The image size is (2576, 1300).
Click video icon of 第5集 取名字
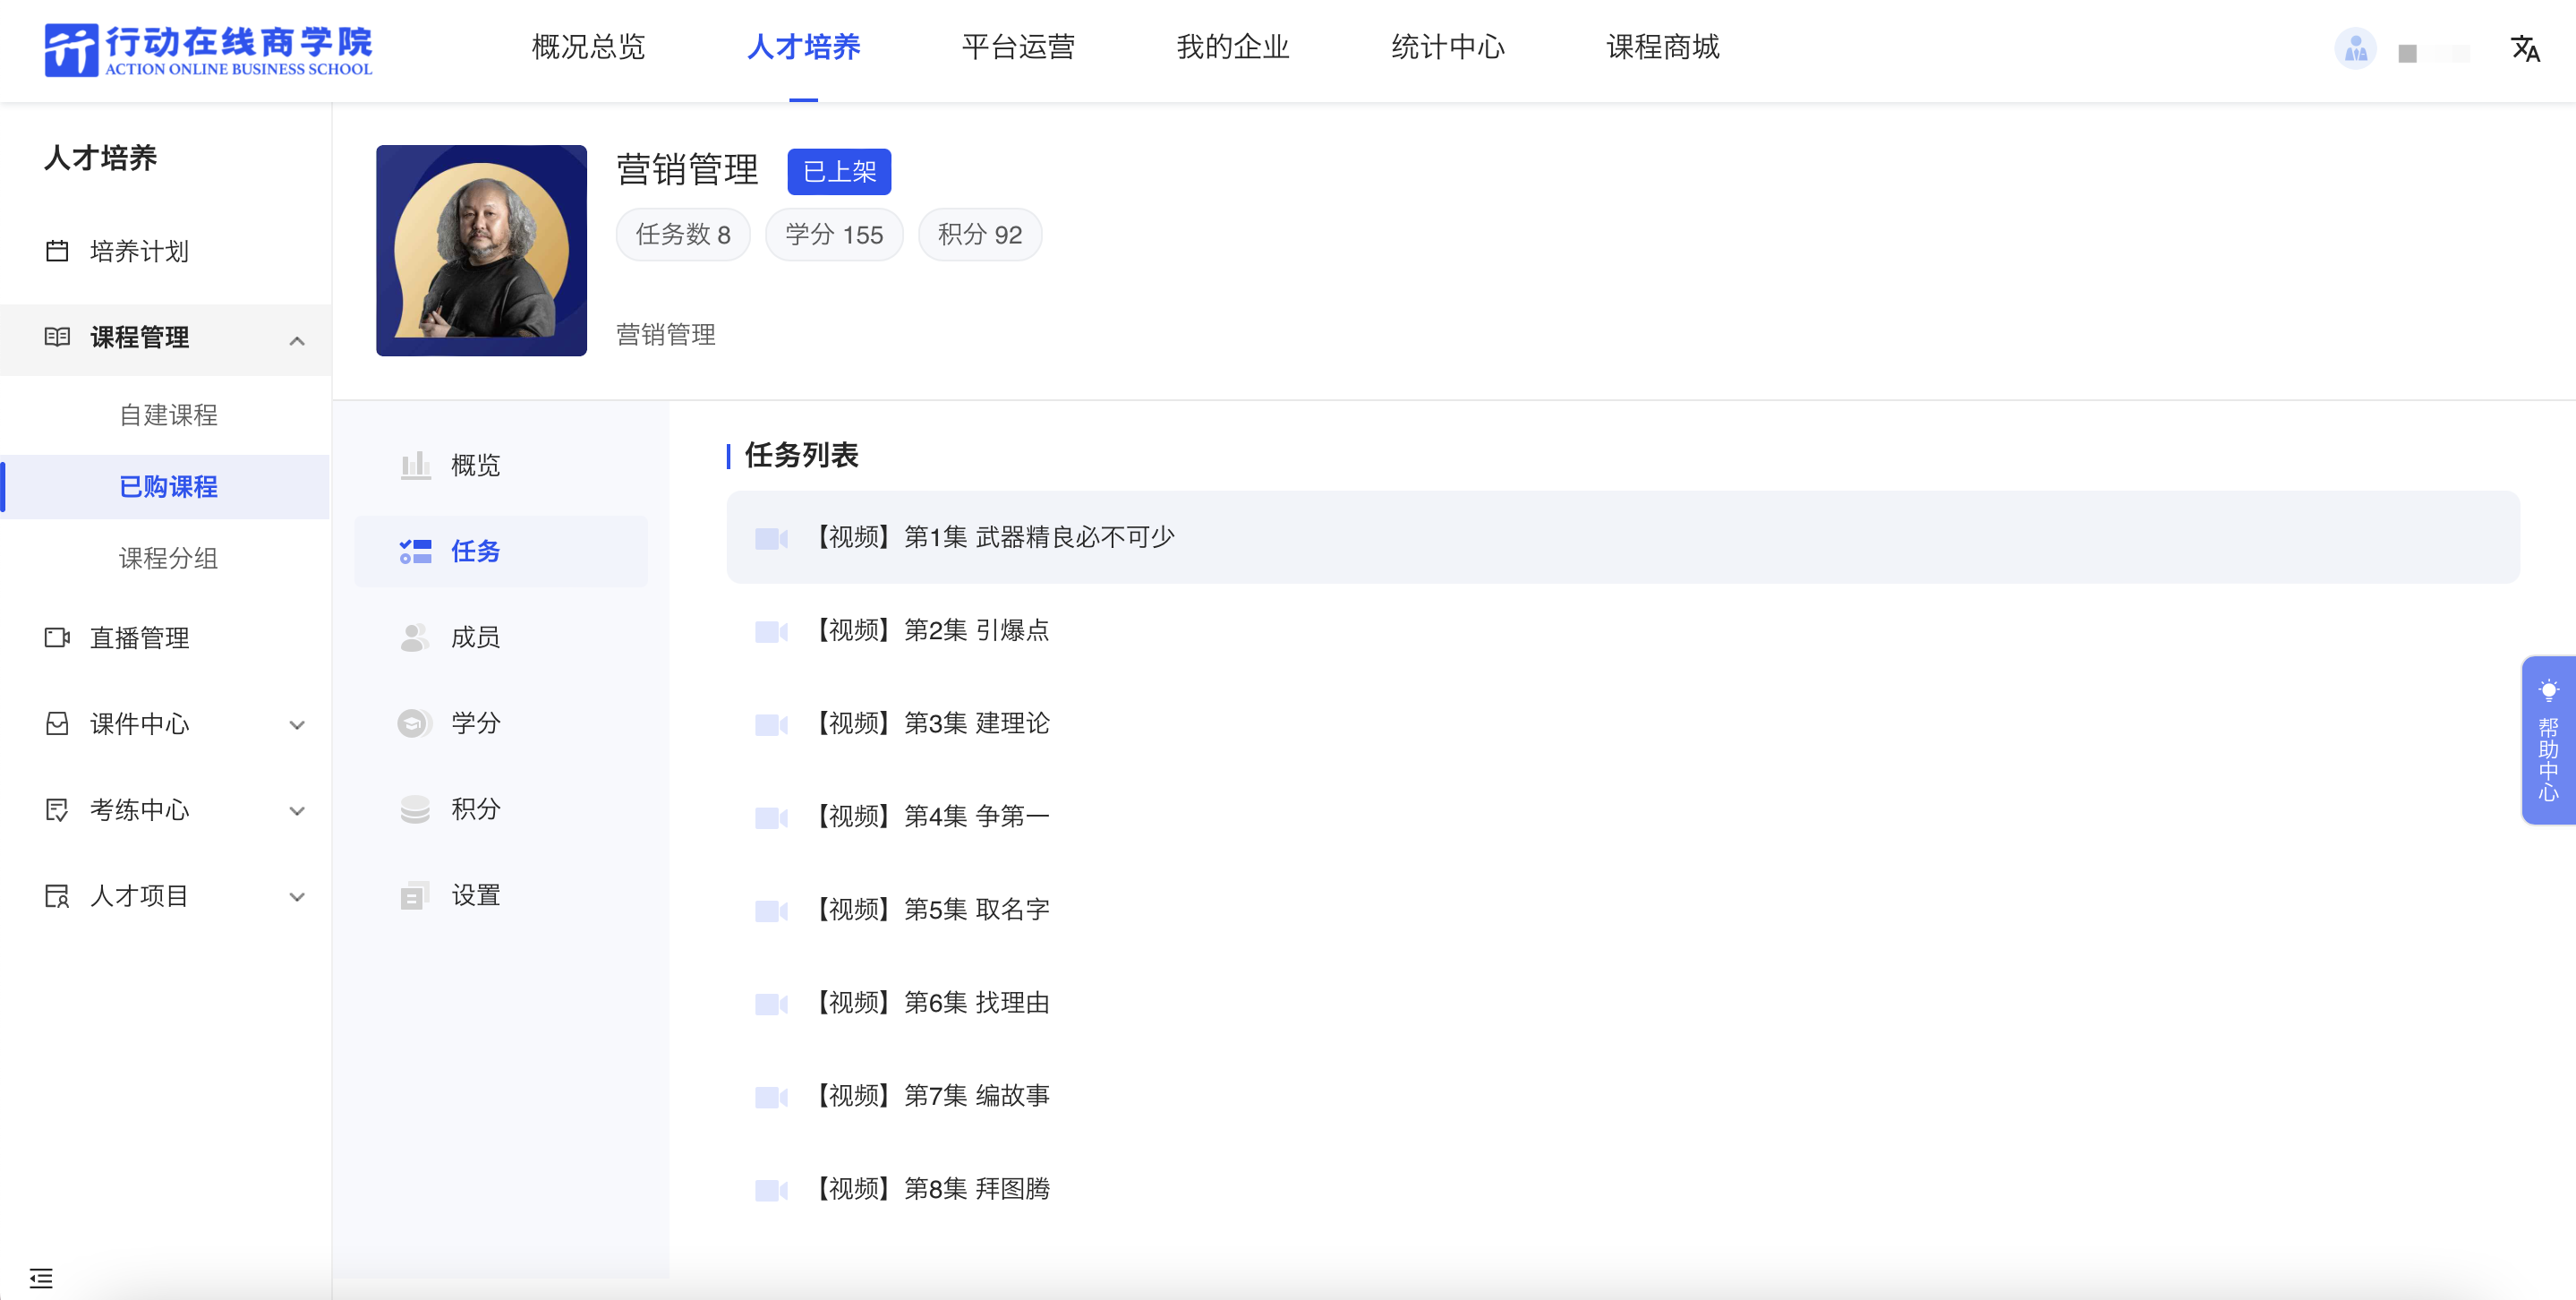pyautogui.click(x=771, y=910)
